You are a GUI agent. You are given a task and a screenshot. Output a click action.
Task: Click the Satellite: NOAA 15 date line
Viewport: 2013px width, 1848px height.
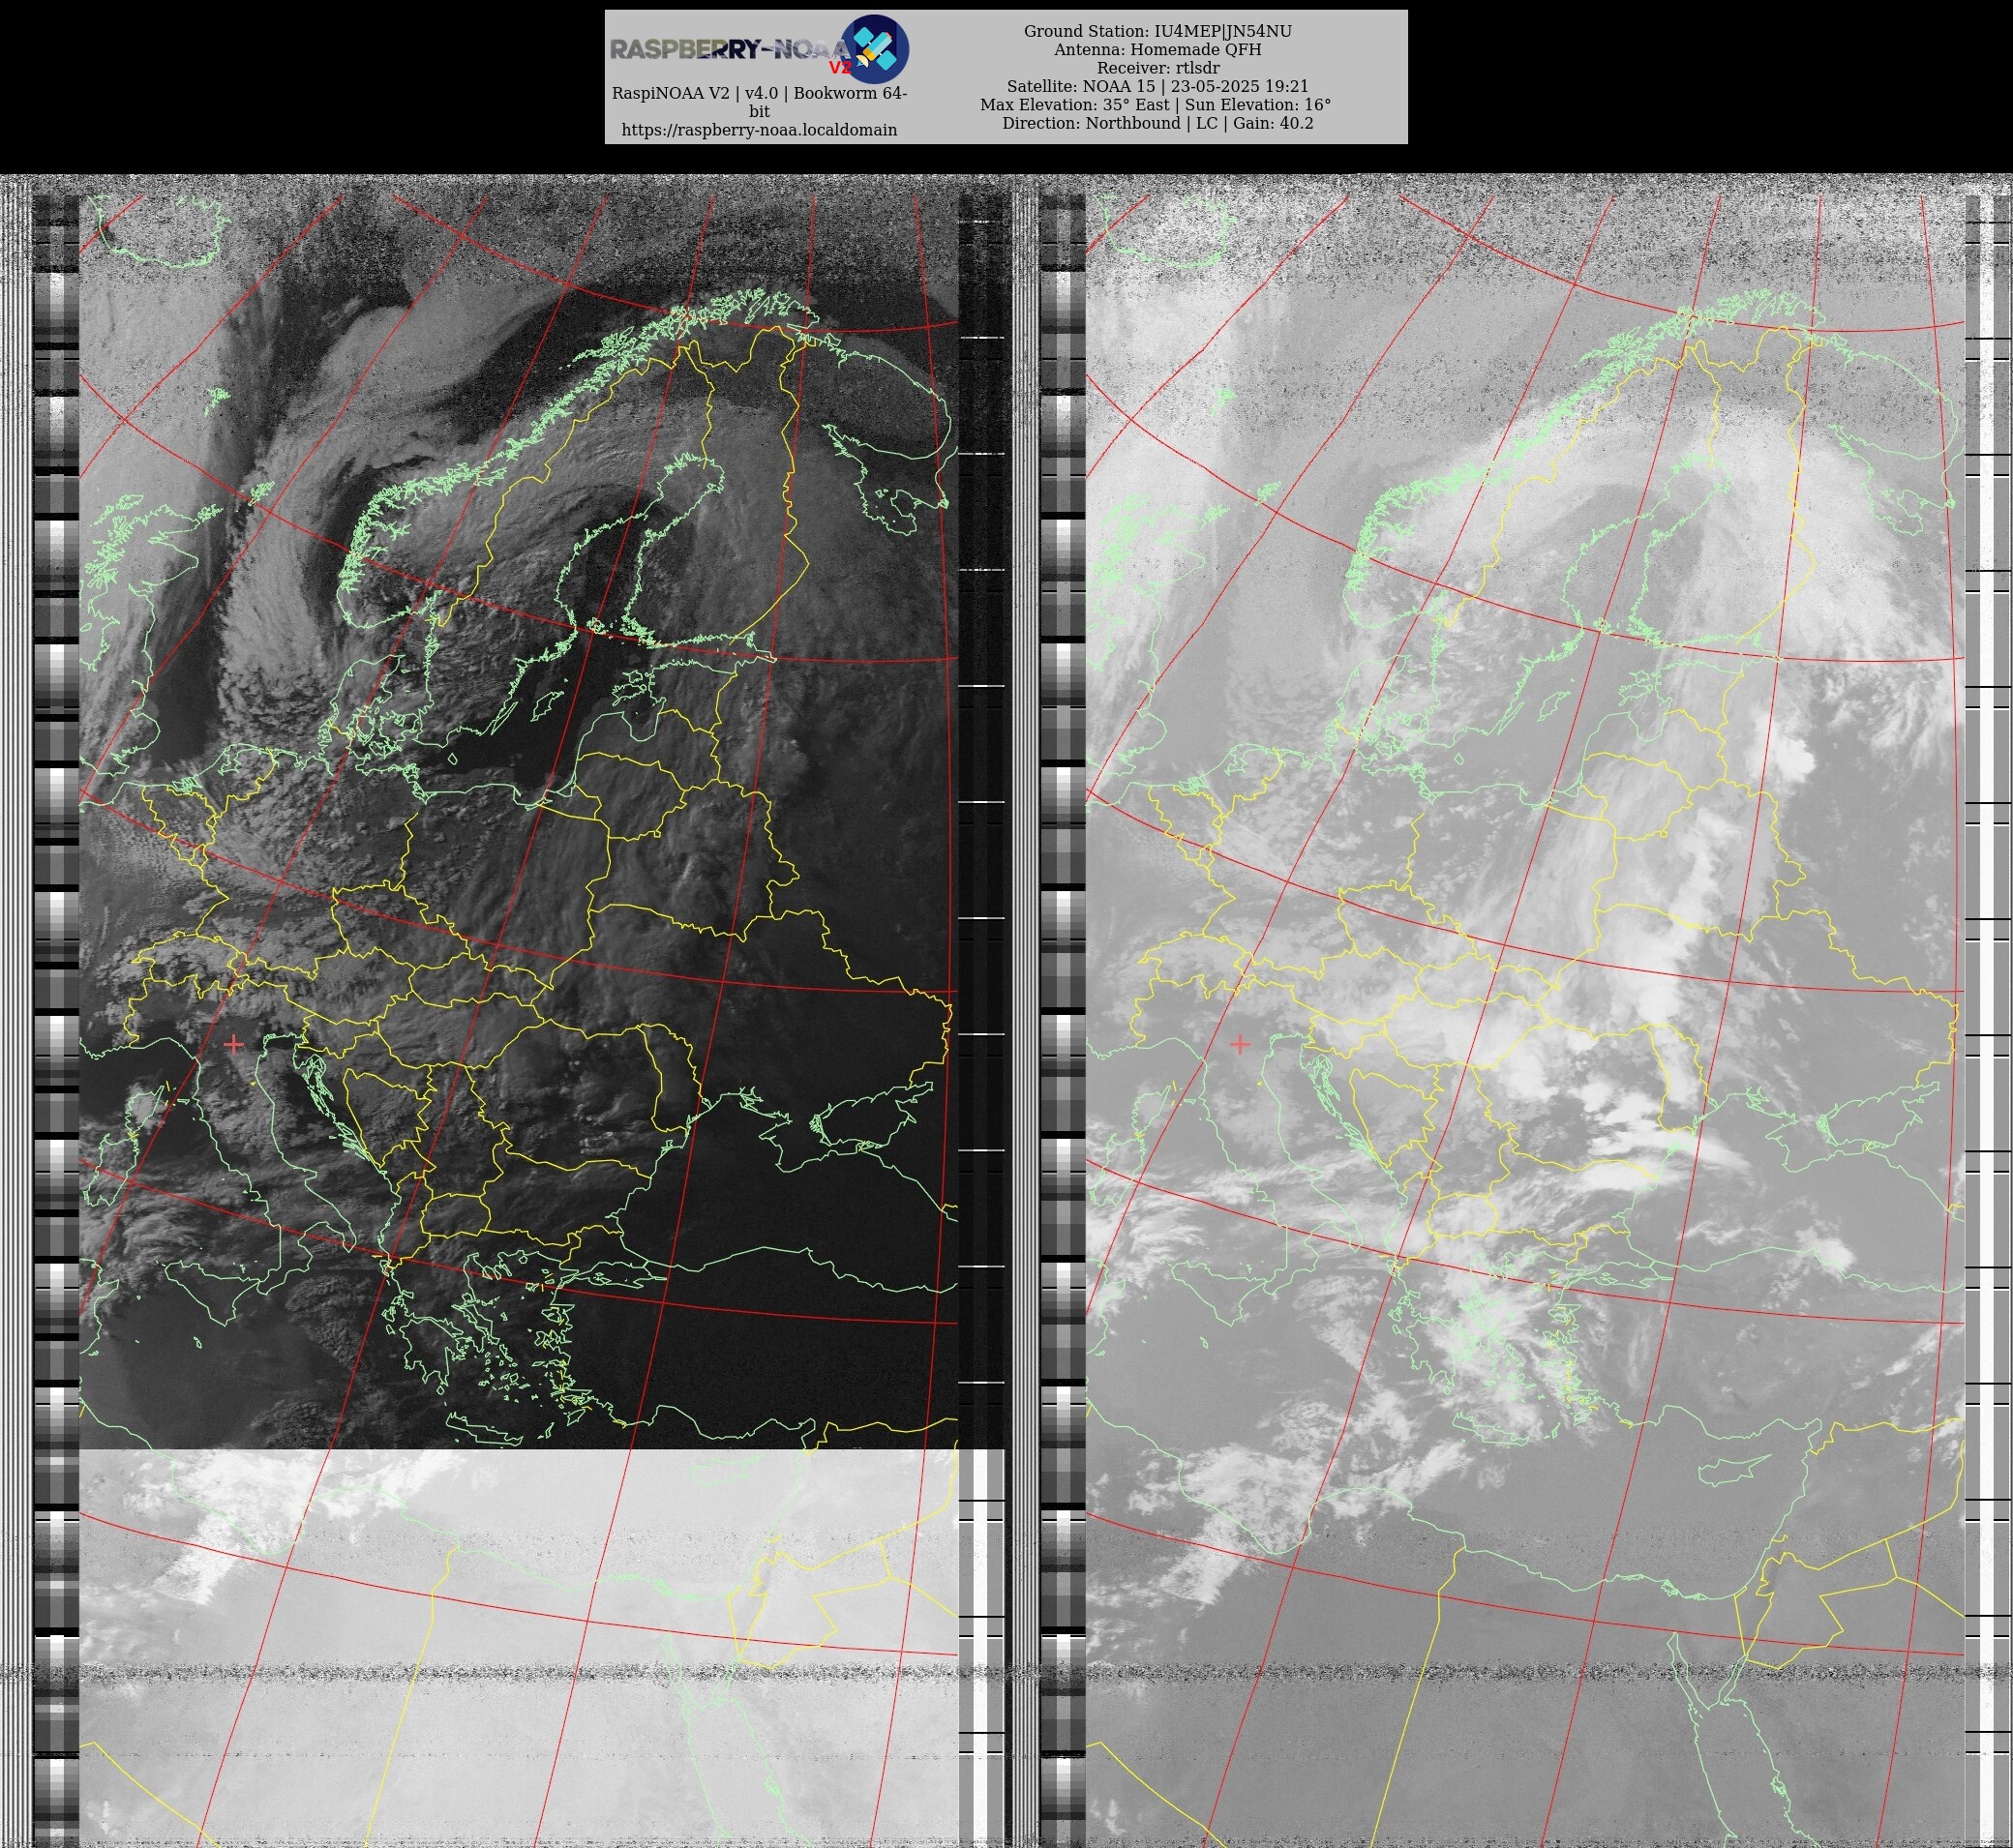pos(1157,86)
